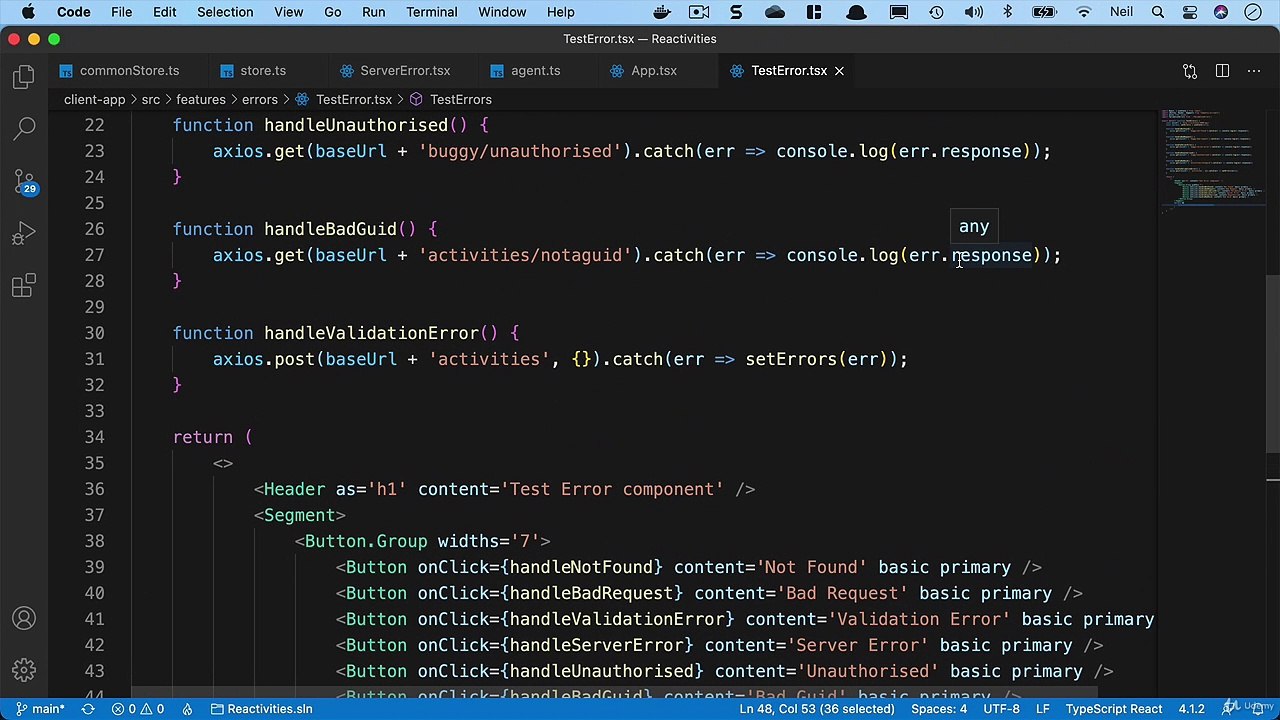Open the Manage gear menu
Viewport: 1280px width, 720px height.
coord(24,670)
